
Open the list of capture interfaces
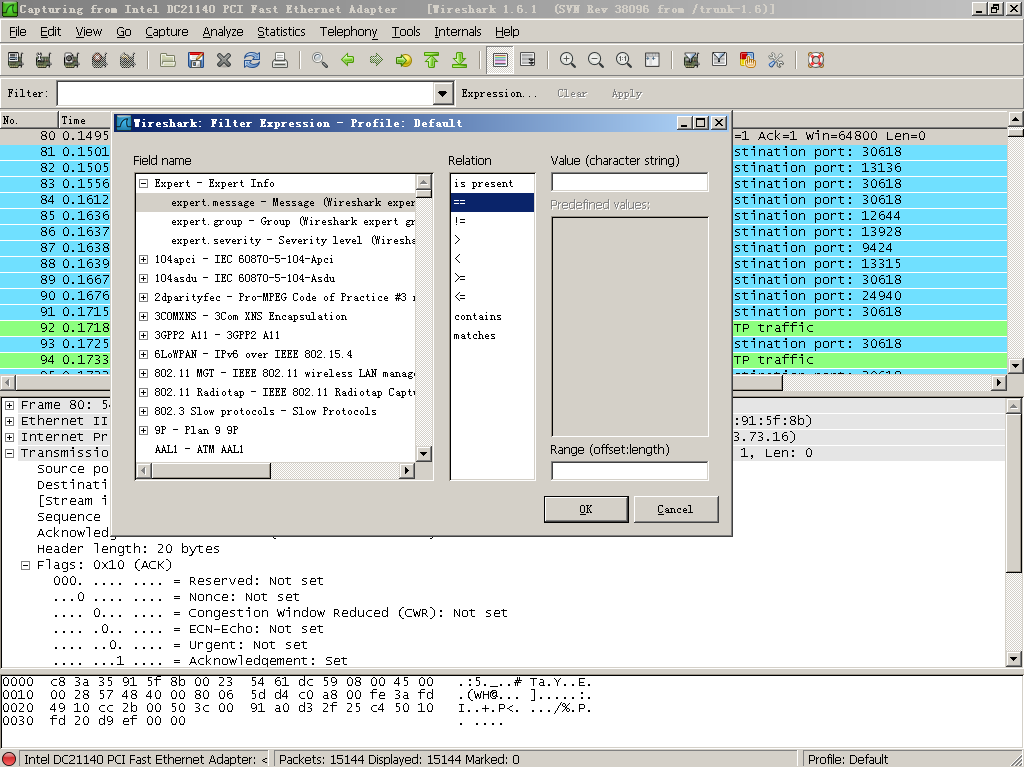[16, 61]
